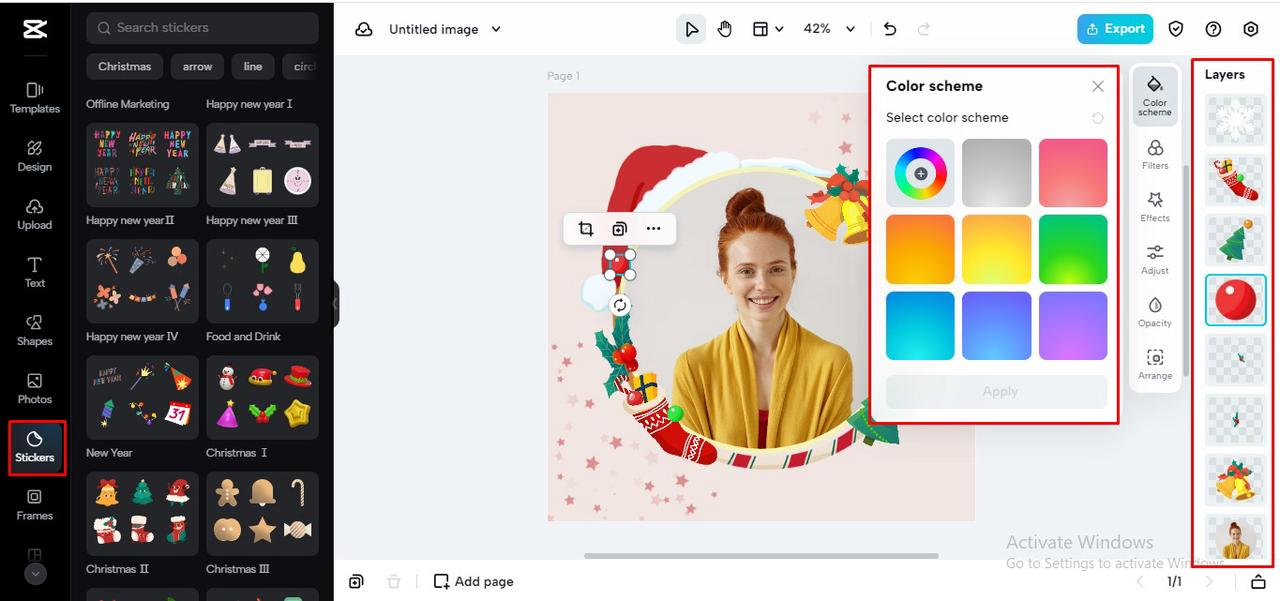This screenshot has width=1280, height=601.
Task: Switch to the Opacity tab
Action: pyautogui.click(x=1155, y=312)
